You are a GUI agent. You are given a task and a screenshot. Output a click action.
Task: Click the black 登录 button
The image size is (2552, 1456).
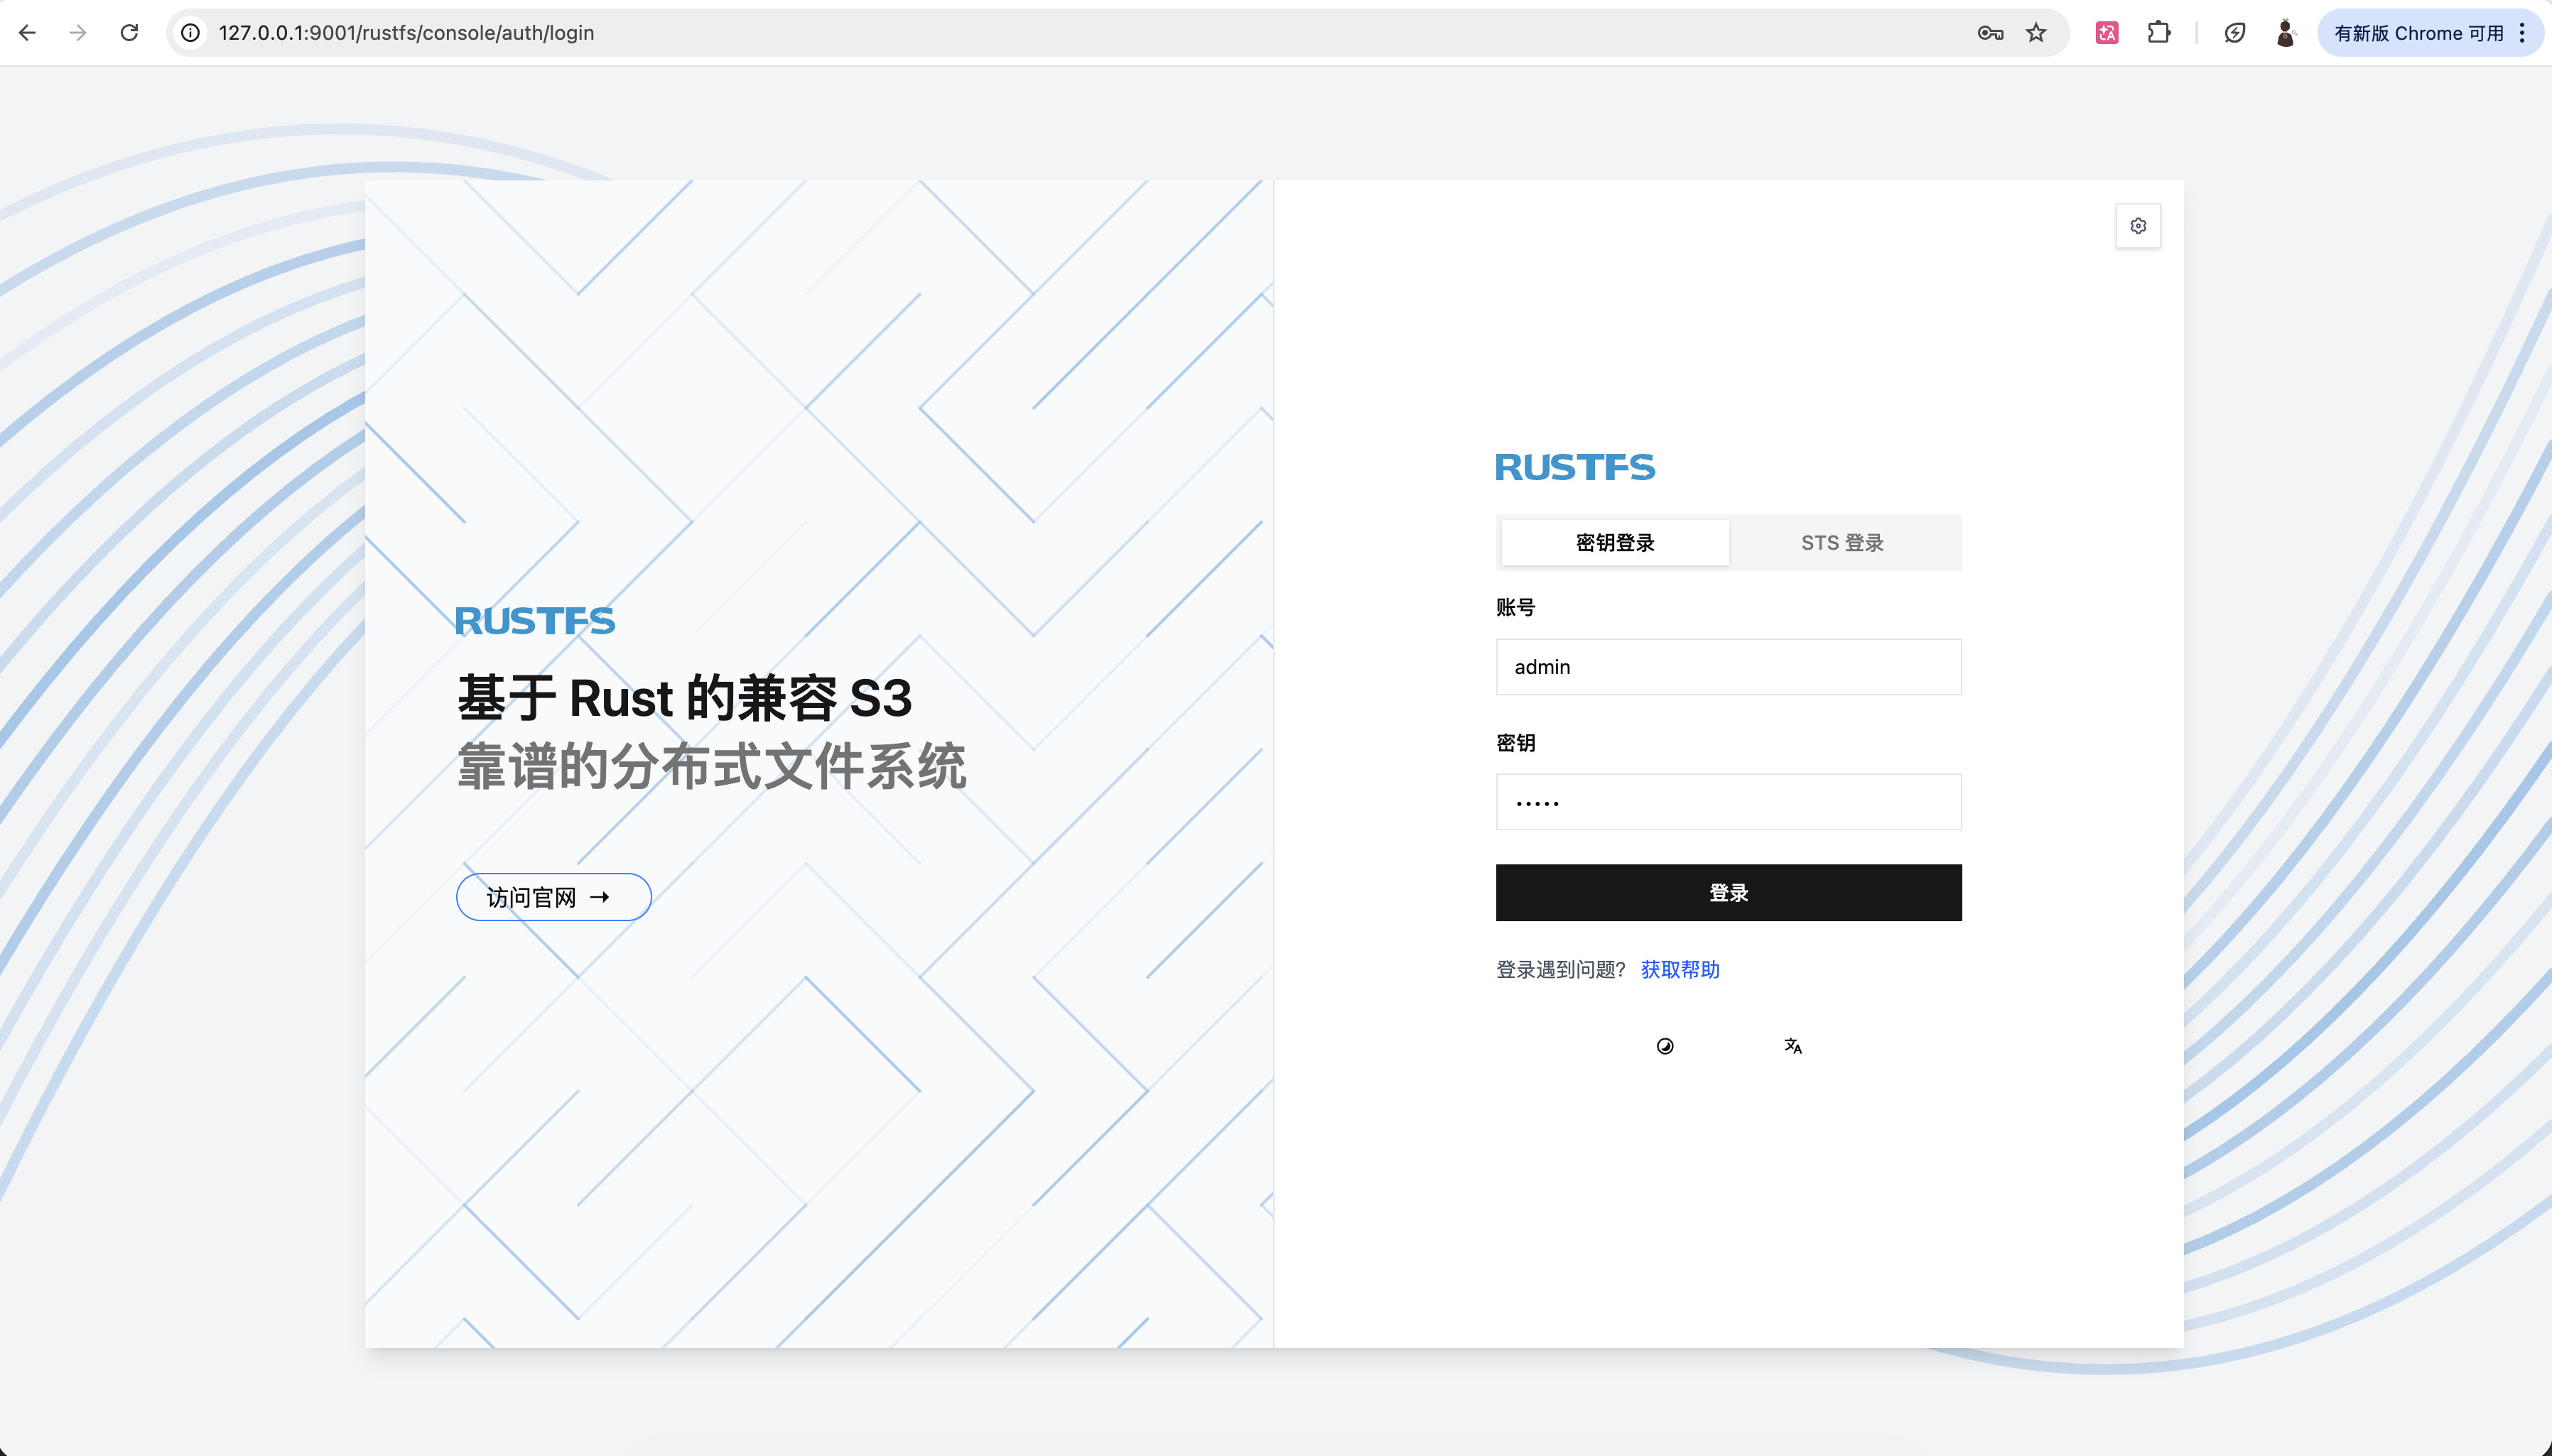tap(1728, 893)
